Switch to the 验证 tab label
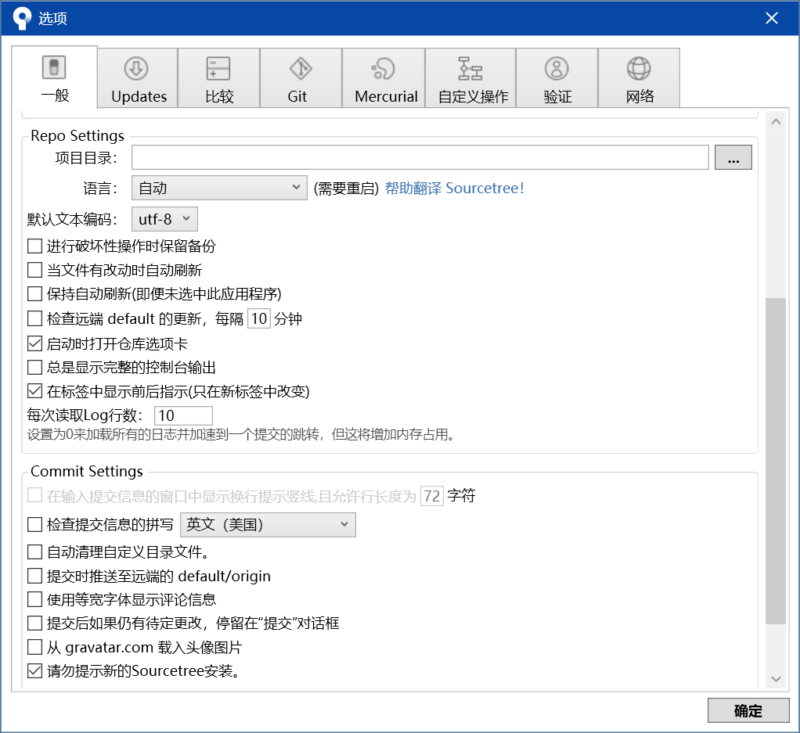This screenshot has height=733, width=800. 558,96
